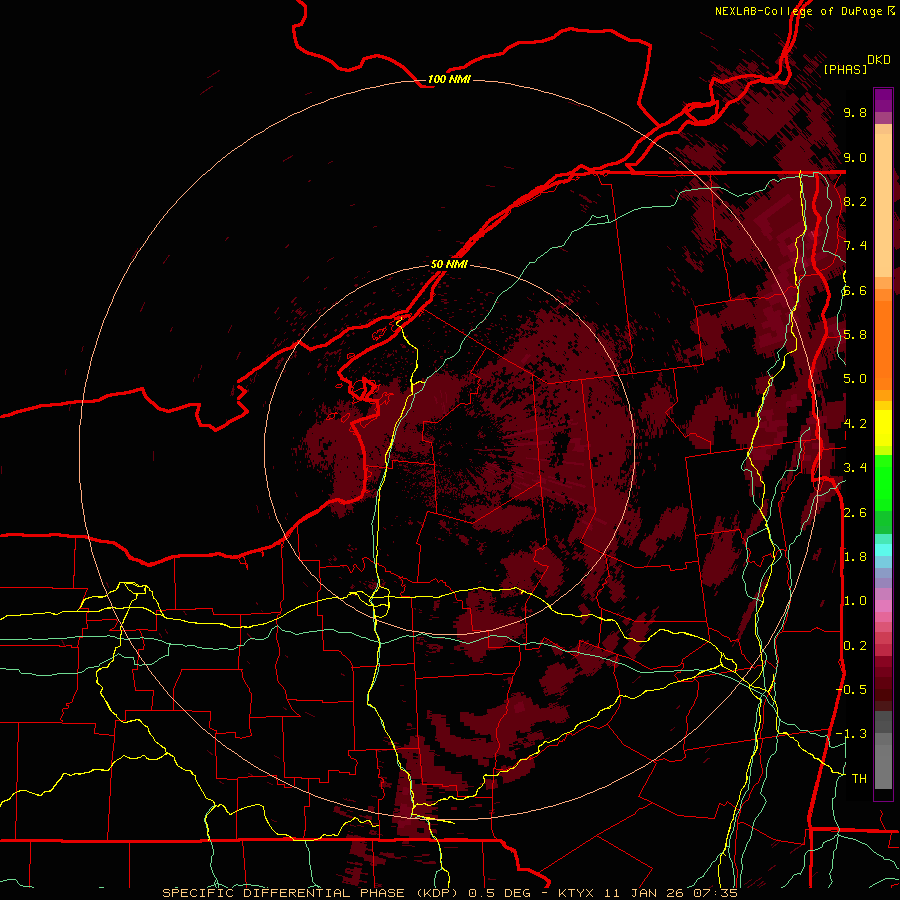The width and height of the screenshot is (900, 900).
Task: Click the 3.4 value on the color scale
Action: 855,468
